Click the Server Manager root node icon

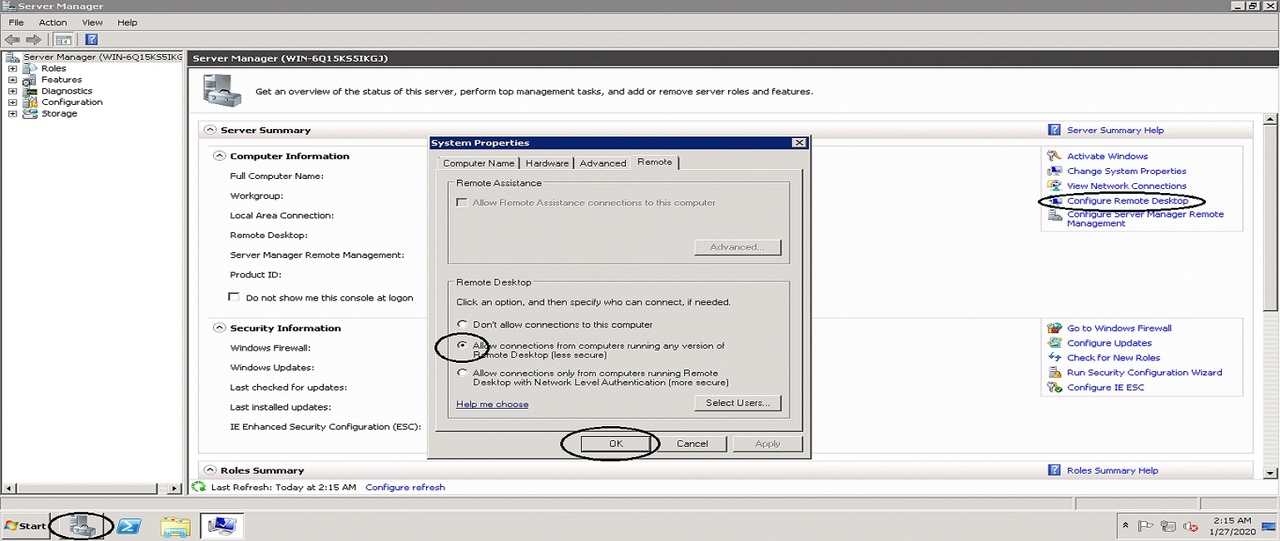[x=13, y=57]
